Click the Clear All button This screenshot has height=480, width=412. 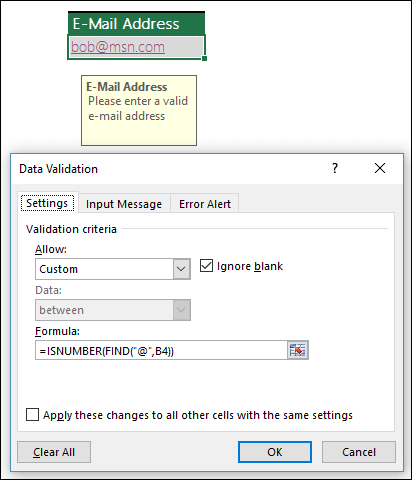tap(54, 452)
